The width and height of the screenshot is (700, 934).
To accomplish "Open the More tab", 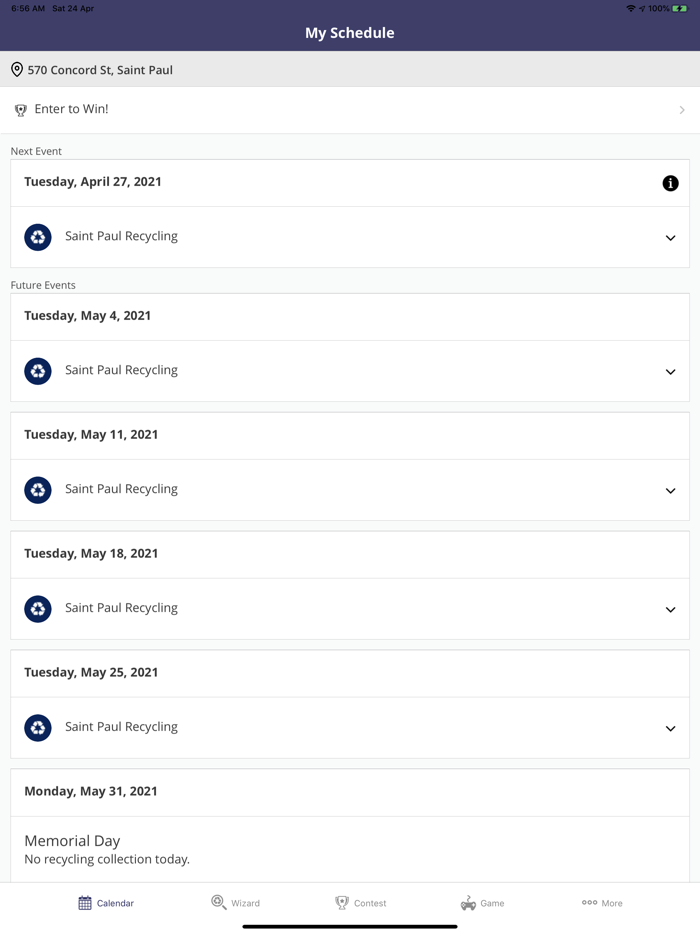I will pyautogui.click(x=602, y=903).
